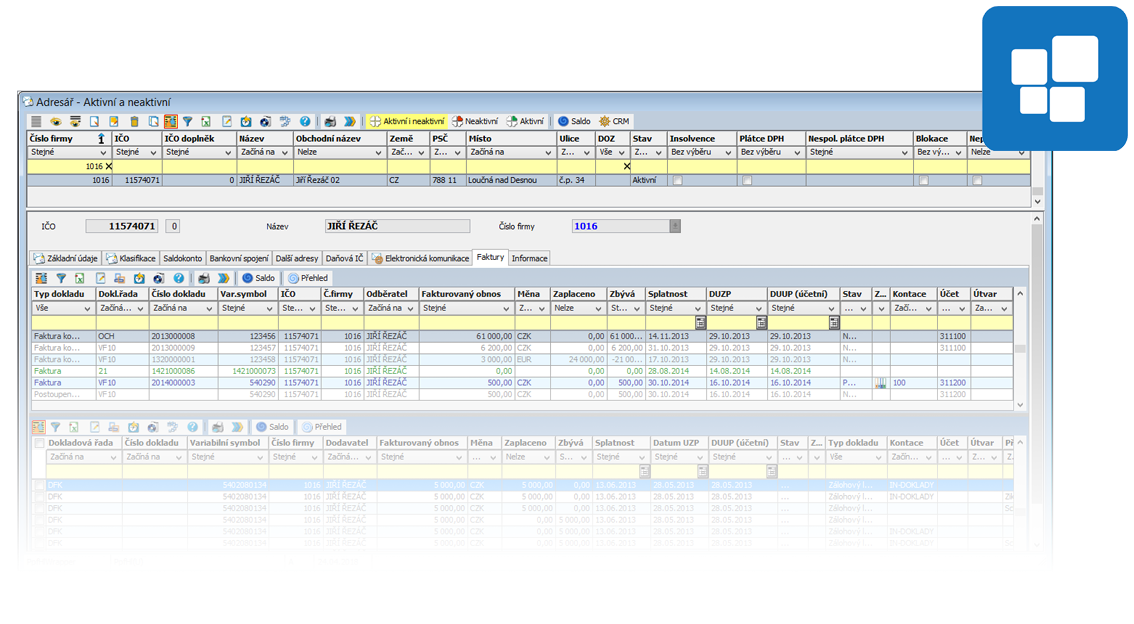Switch to Základní údaje tab

click(65, 258)
